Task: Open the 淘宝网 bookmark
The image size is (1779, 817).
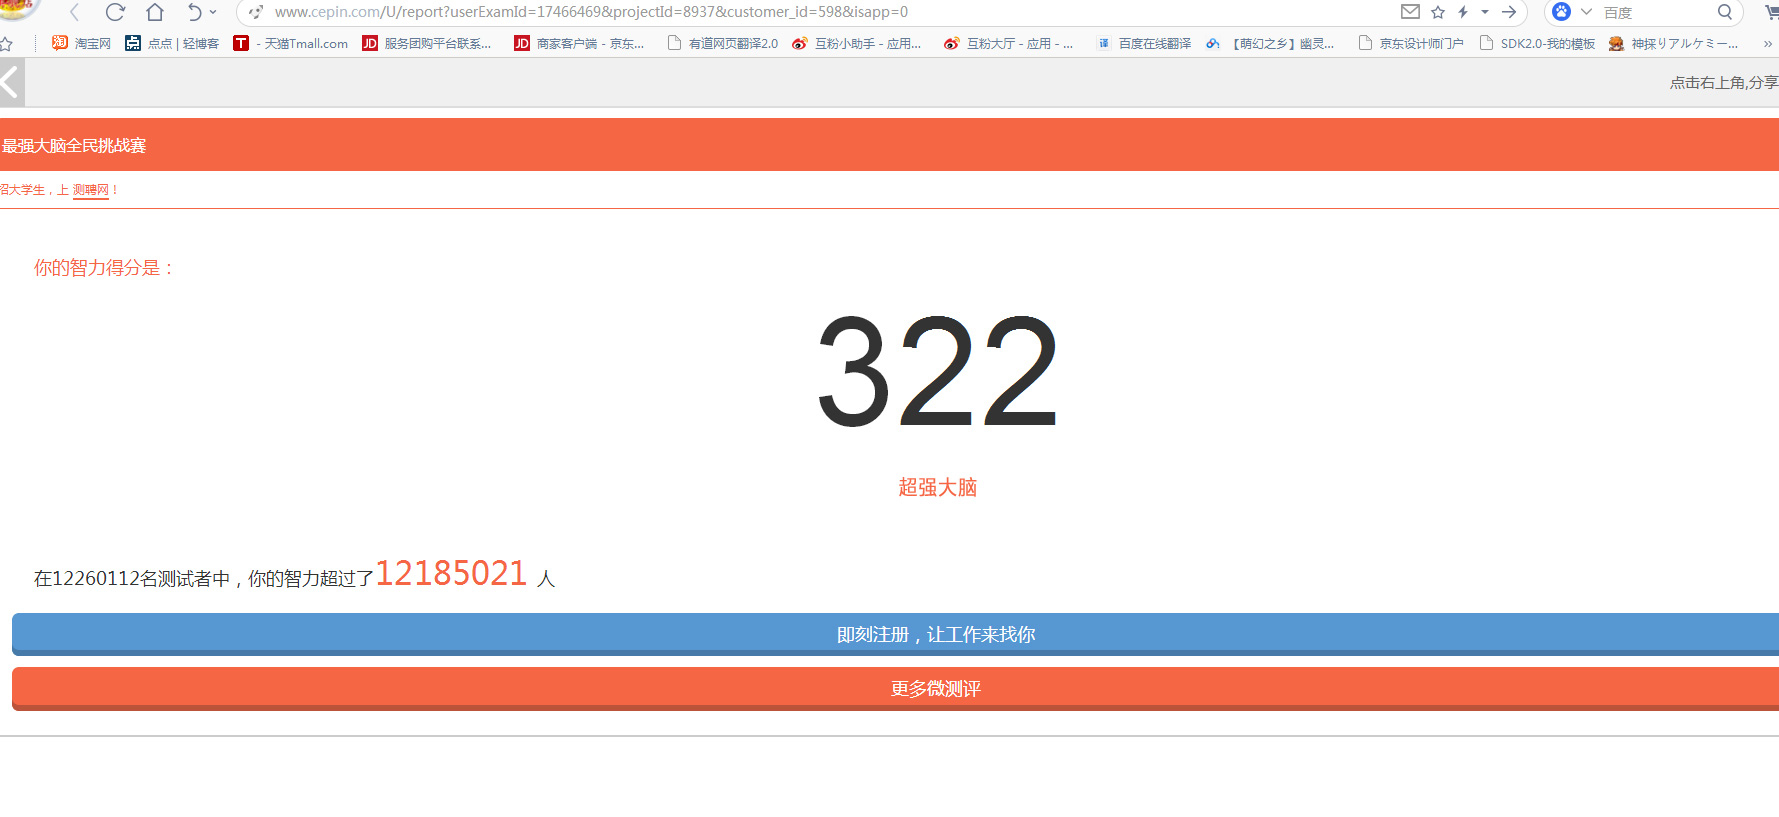Action: pyautogui.click(x=81, y=44)
